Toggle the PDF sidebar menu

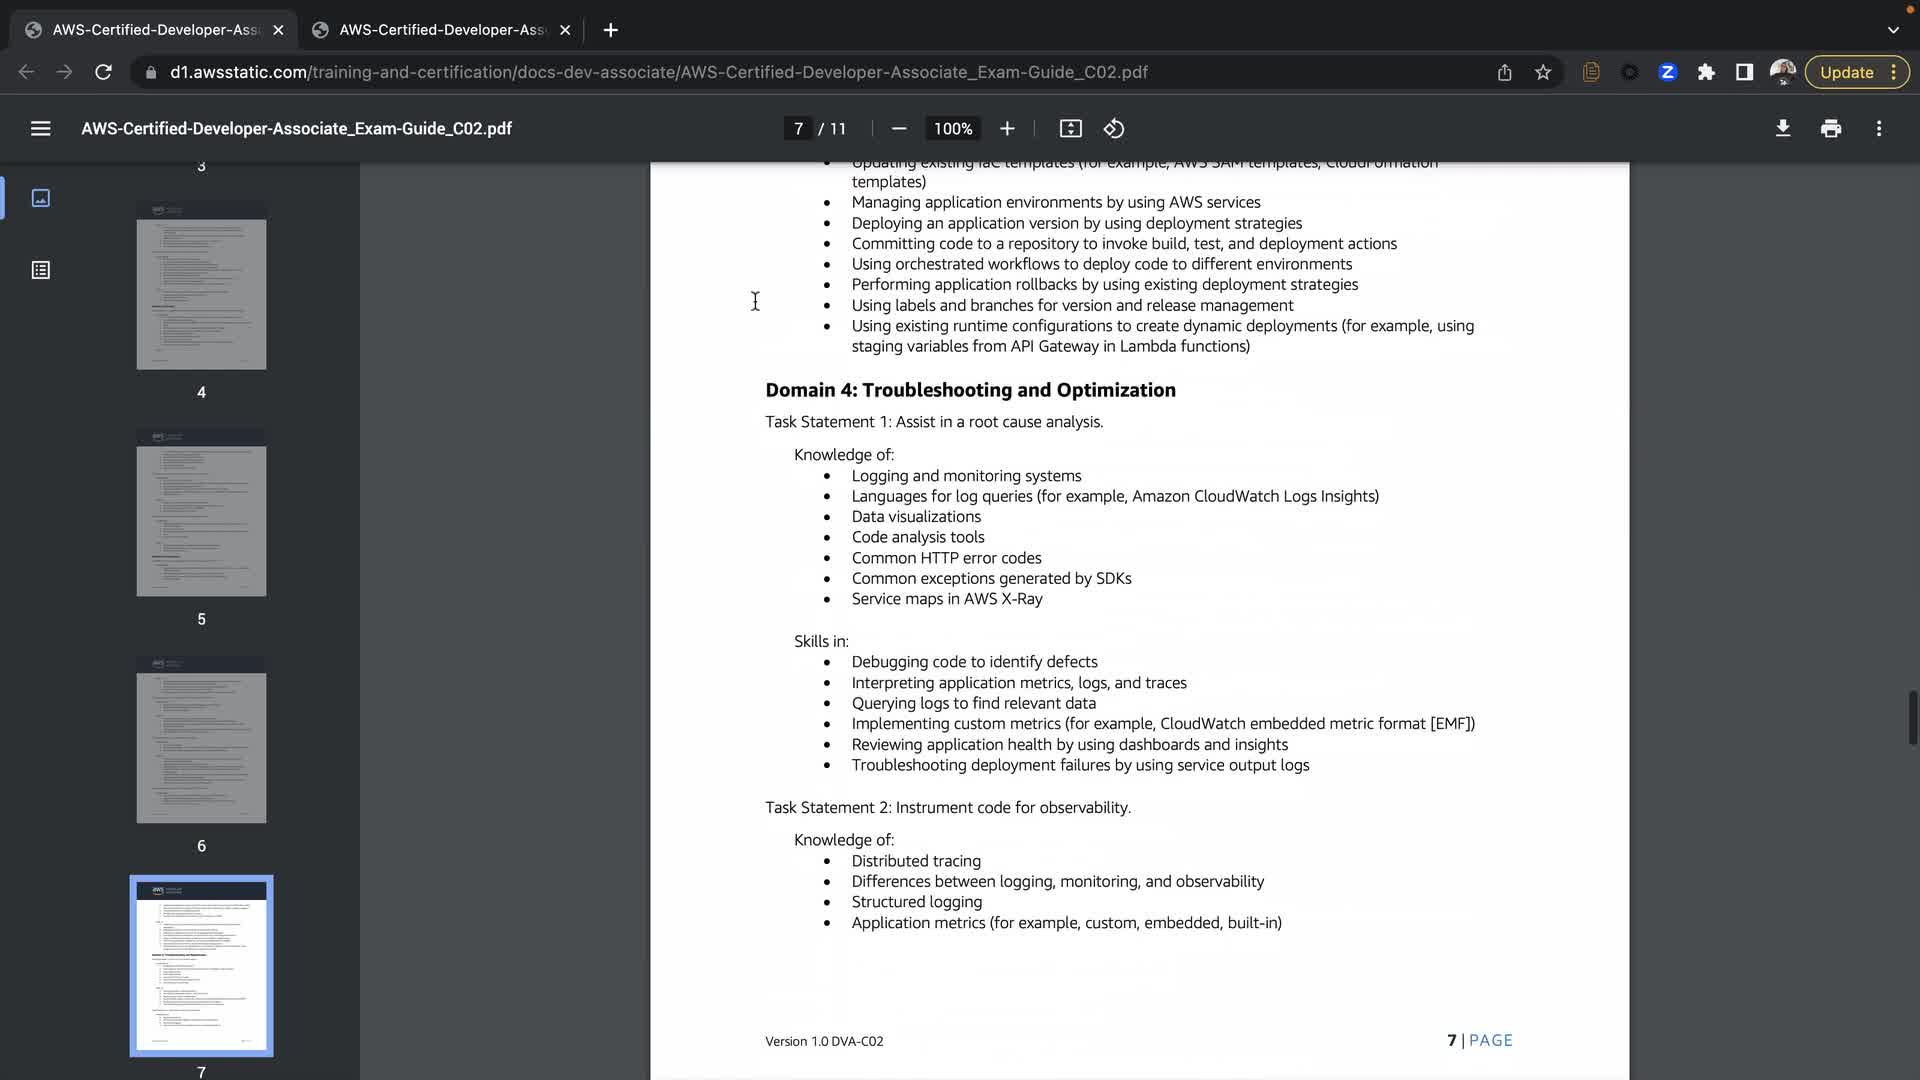point(40,128)
